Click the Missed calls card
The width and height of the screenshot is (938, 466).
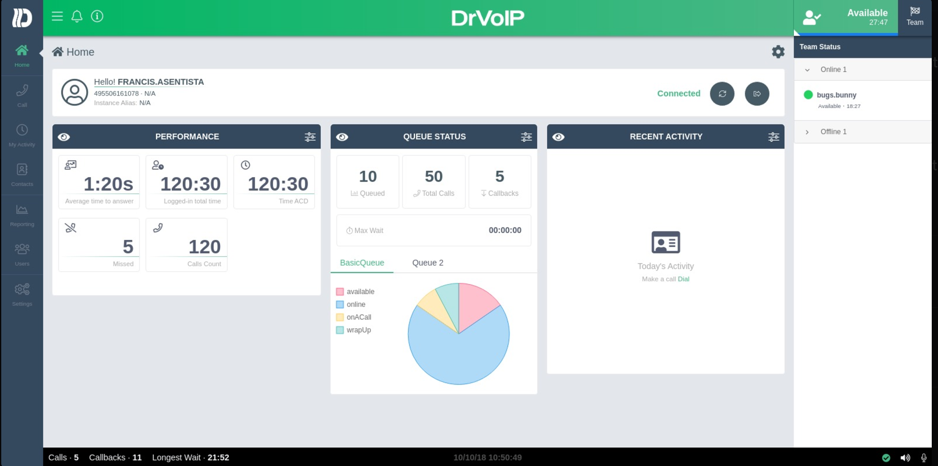coord(99,245)
